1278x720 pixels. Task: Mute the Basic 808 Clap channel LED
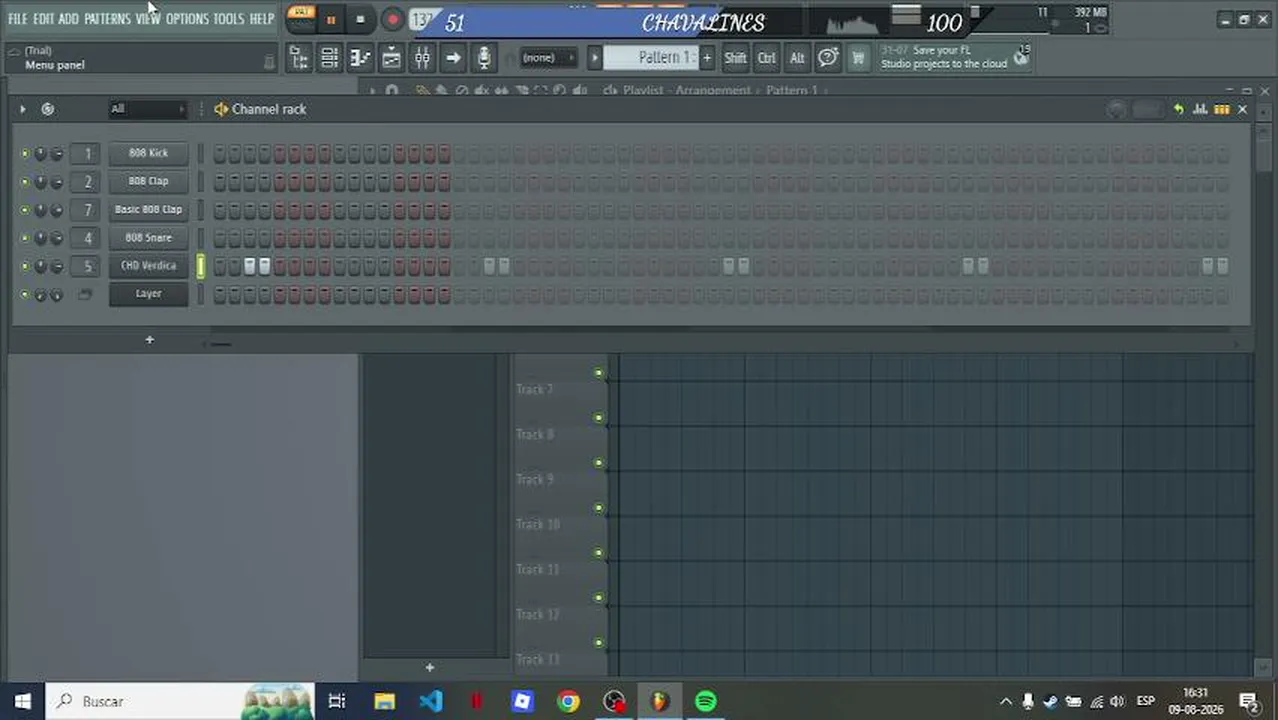point(25,209)
